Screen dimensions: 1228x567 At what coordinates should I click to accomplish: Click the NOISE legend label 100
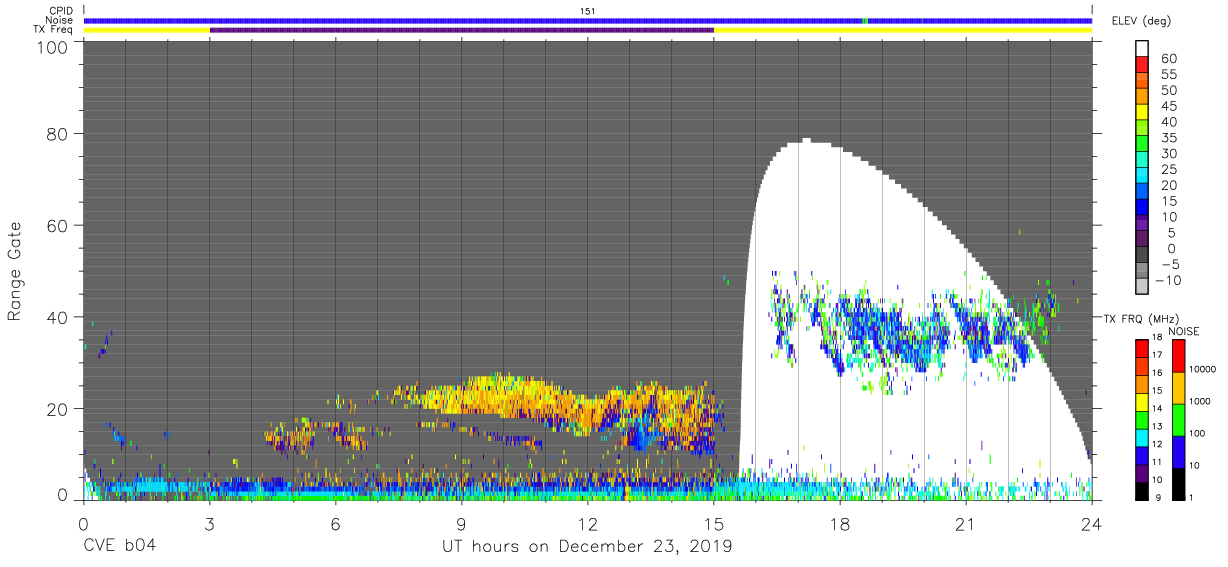[1199, 433]
